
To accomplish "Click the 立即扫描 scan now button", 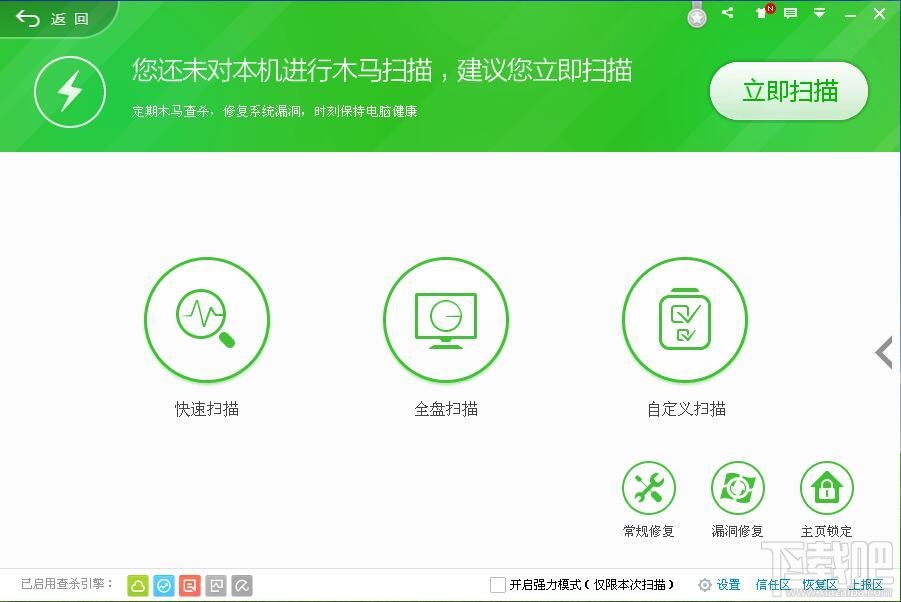I will tap(789, 91).
